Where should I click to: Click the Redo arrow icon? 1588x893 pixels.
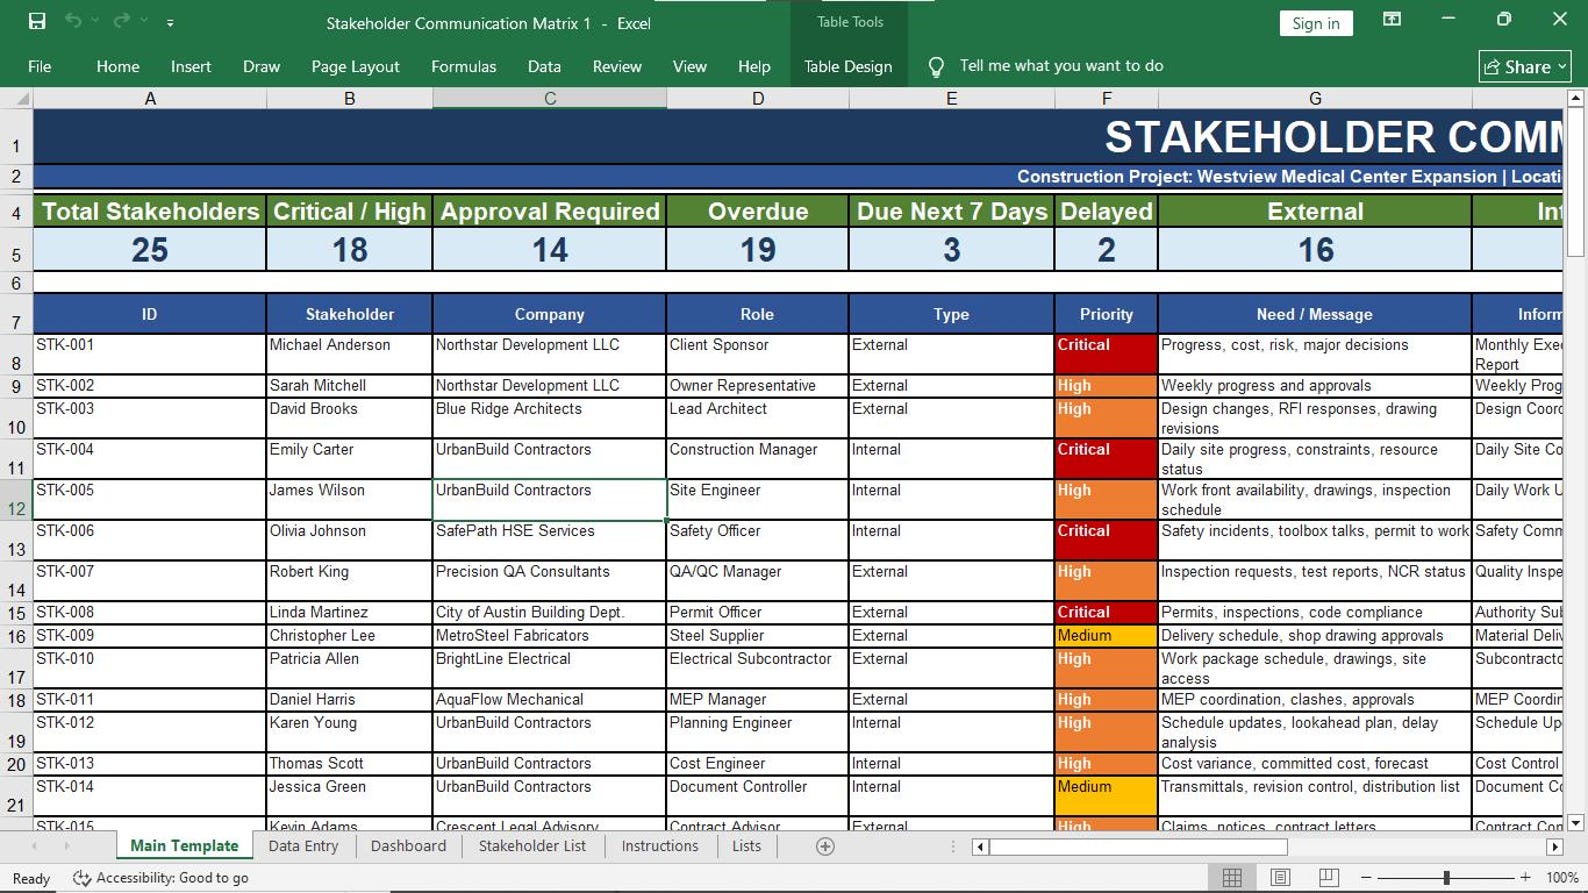coord(121,21)
